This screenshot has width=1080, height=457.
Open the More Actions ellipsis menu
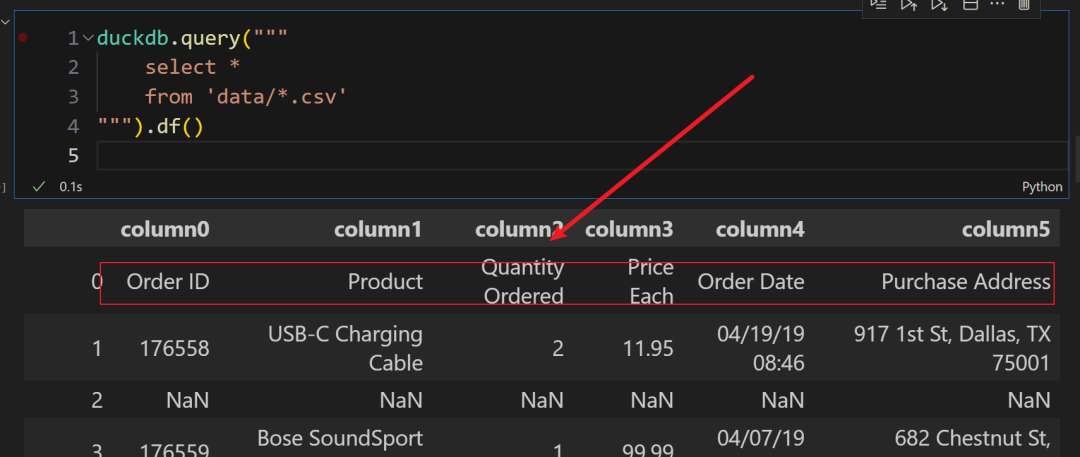996,5
